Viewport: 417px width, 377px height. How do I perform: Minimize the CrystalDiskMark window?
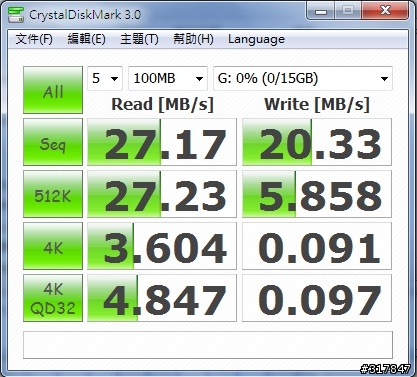pyautogui.click(x=321, y=12)
